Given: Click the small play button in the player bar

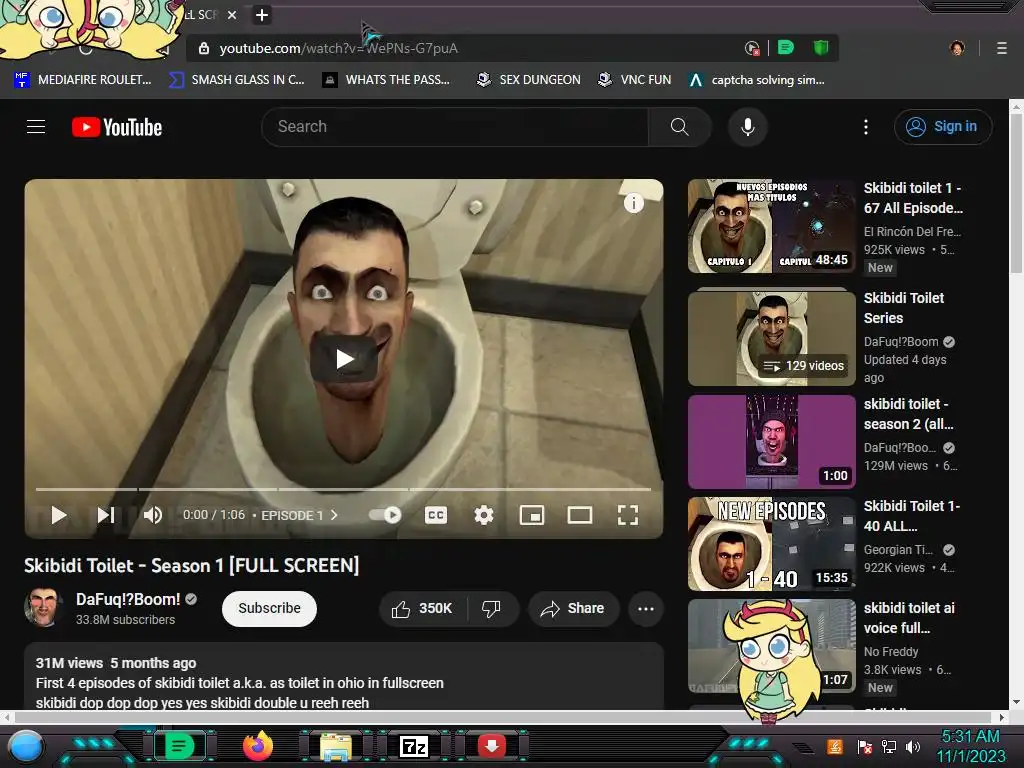Looking at the screenshot, I should coord(59,515).
